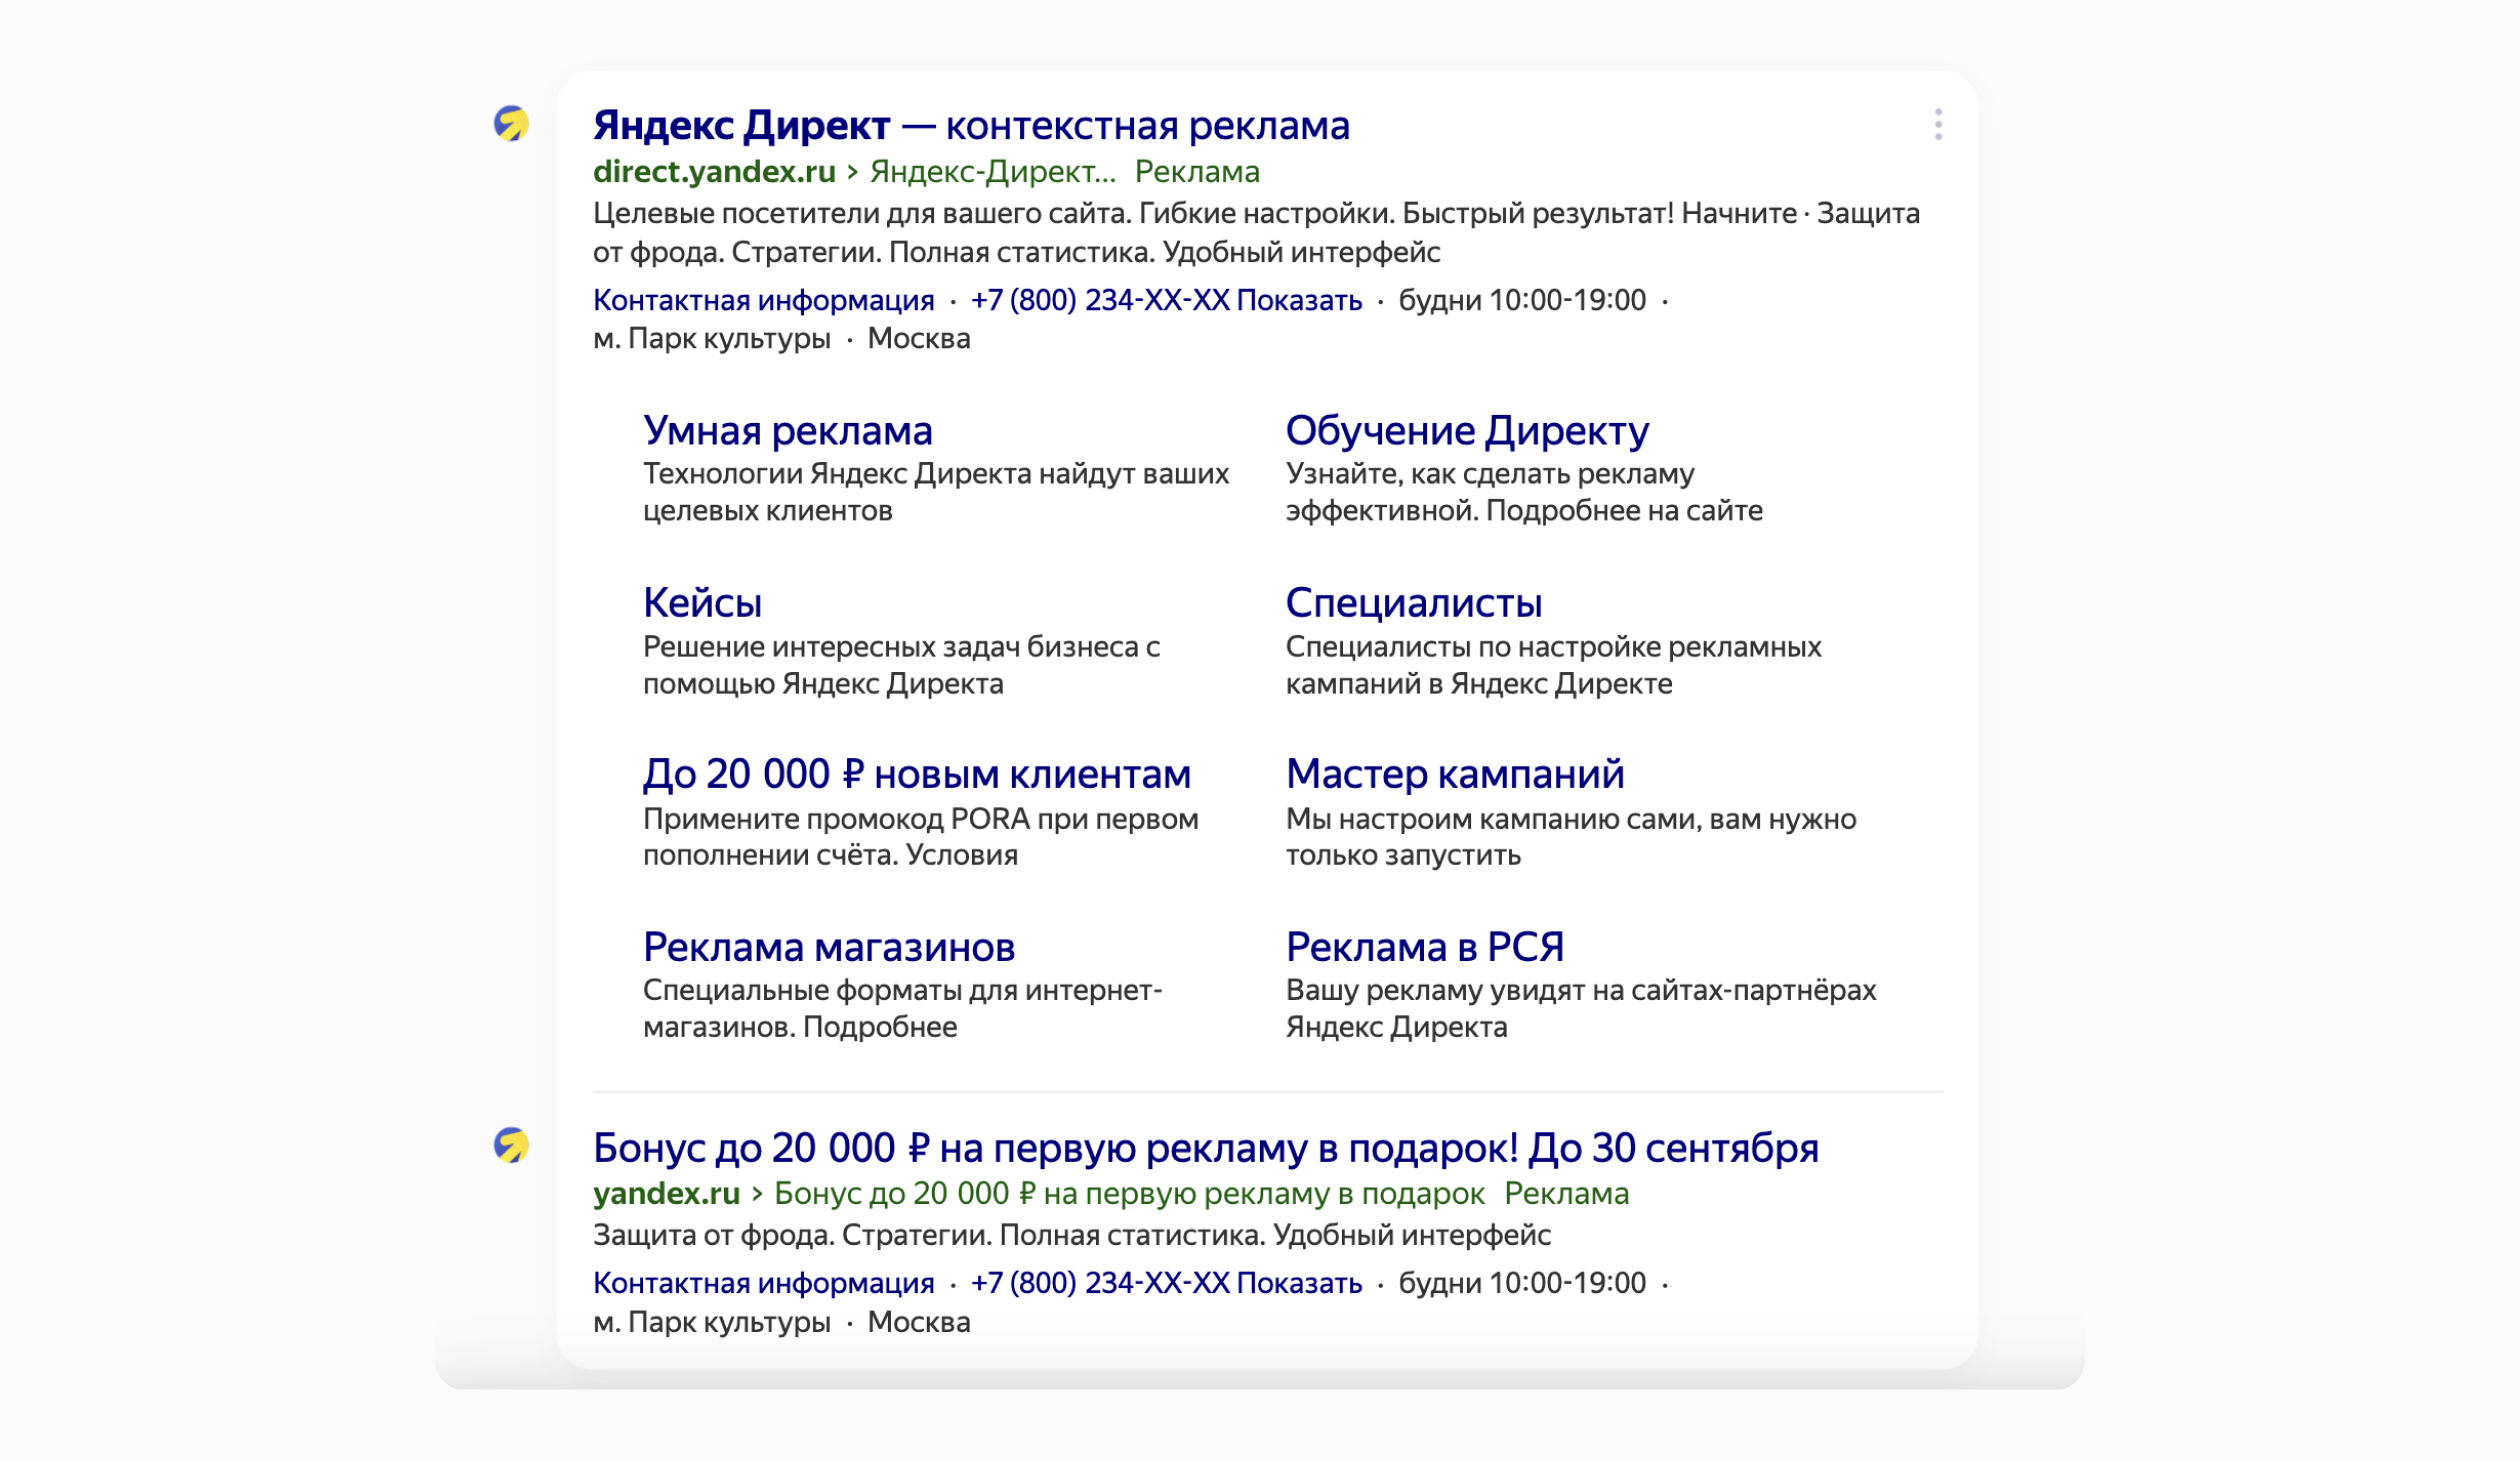Open the 'Кейсы' sitelink
This screenshot has height=1461, width=2520.
point(702,602)
